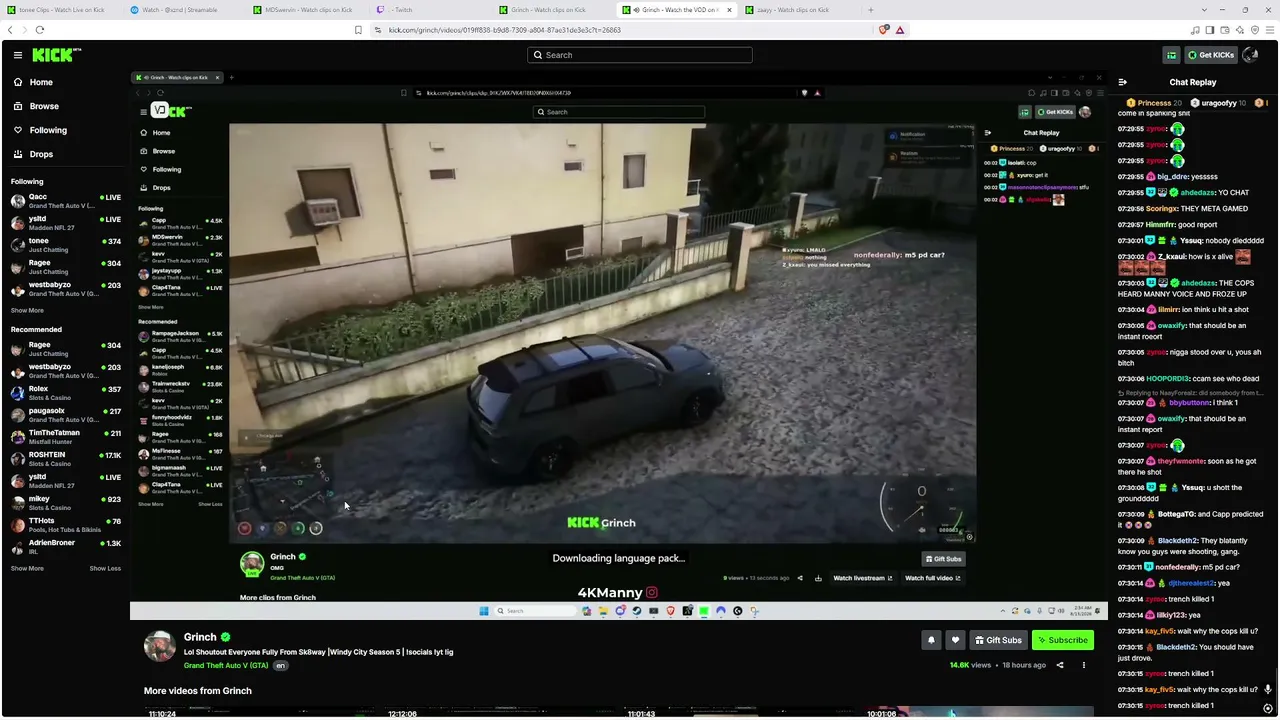
Task: Switch to the tonee Clips tab
Action: point(61,10)
